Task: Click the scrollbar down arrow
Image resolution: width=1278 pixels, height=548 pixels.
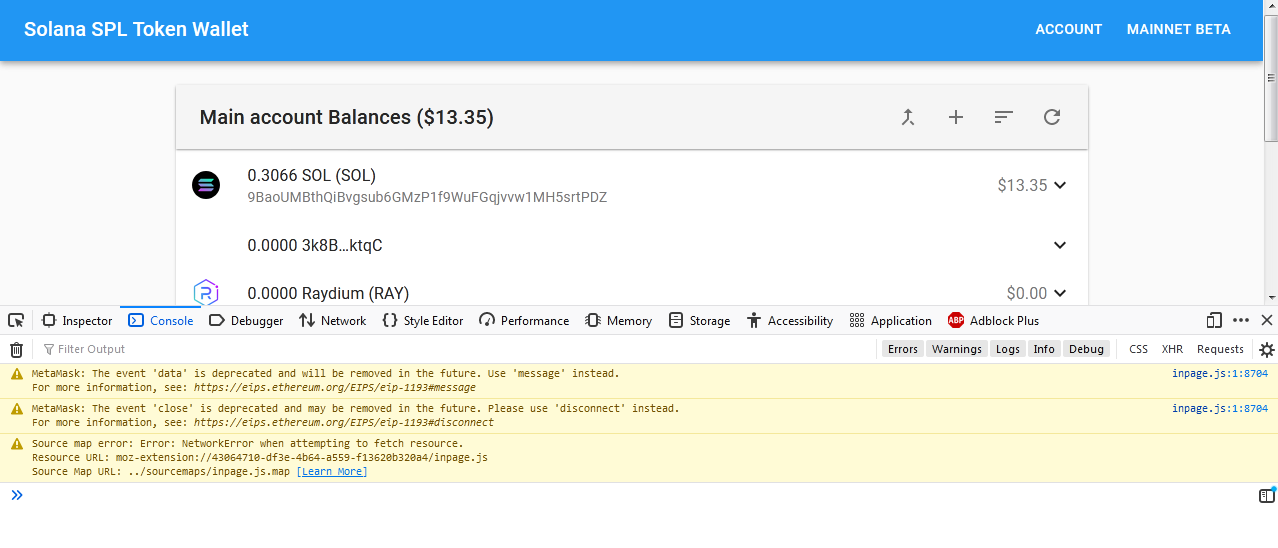Action: (1271, 298)
